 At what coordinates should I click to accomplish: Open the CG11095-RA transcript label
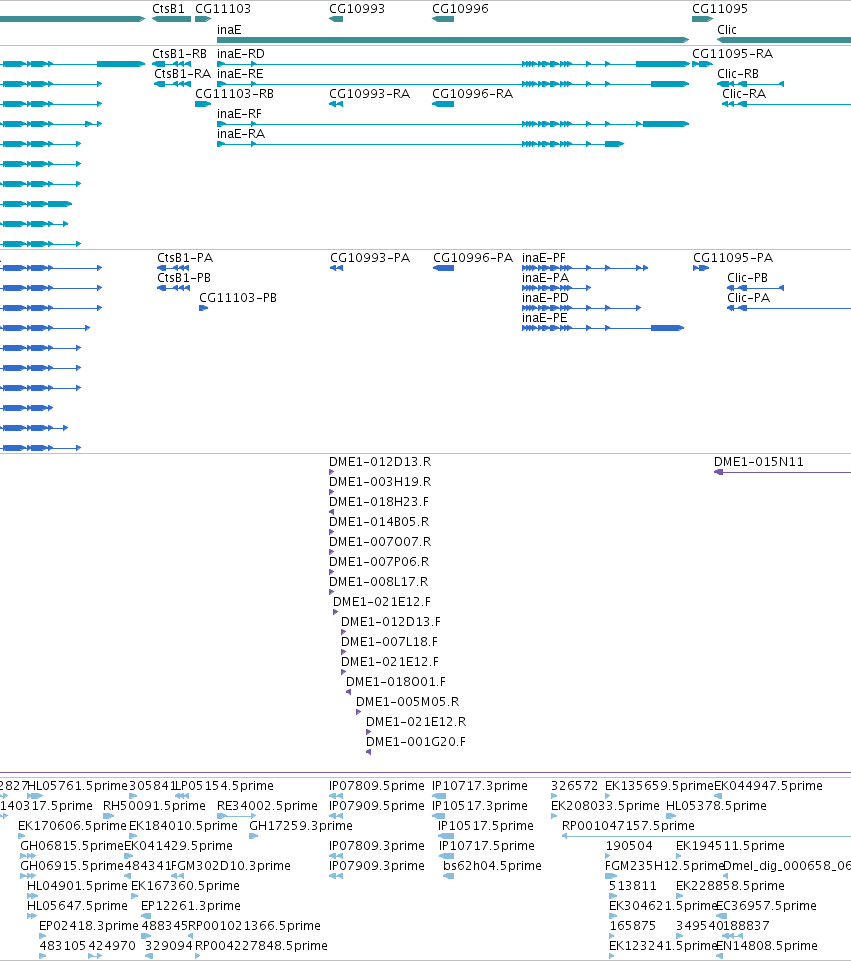[x=732, y=53]
